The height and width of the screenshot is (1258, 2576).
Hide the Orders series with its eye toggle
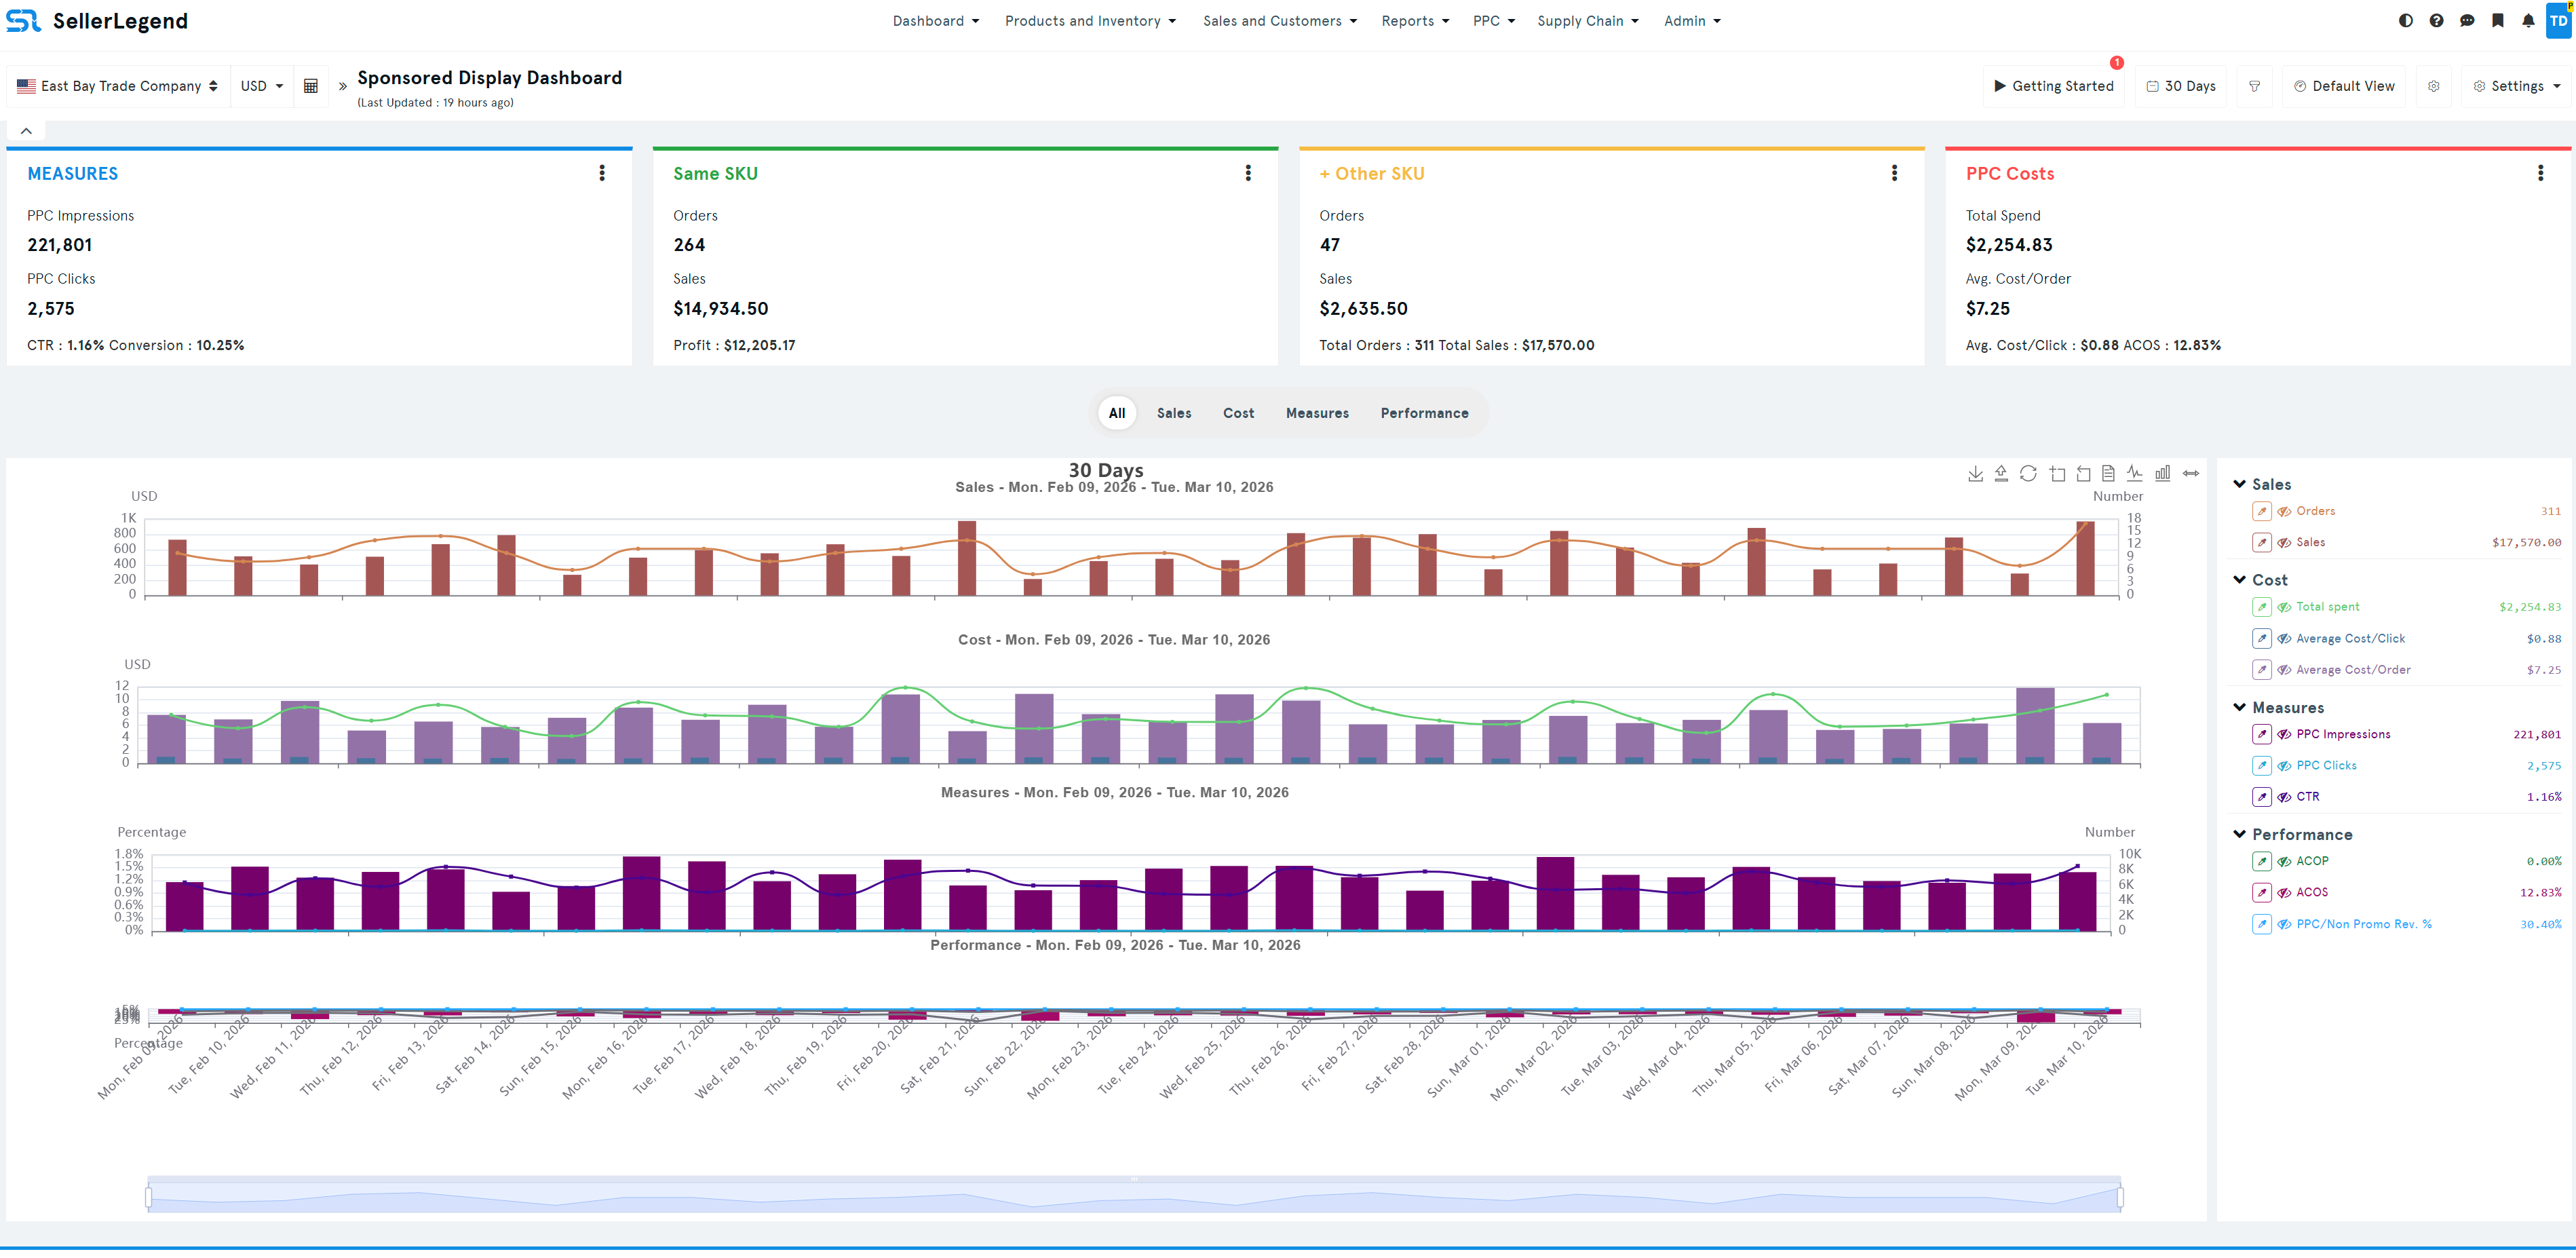[2284, 511]
